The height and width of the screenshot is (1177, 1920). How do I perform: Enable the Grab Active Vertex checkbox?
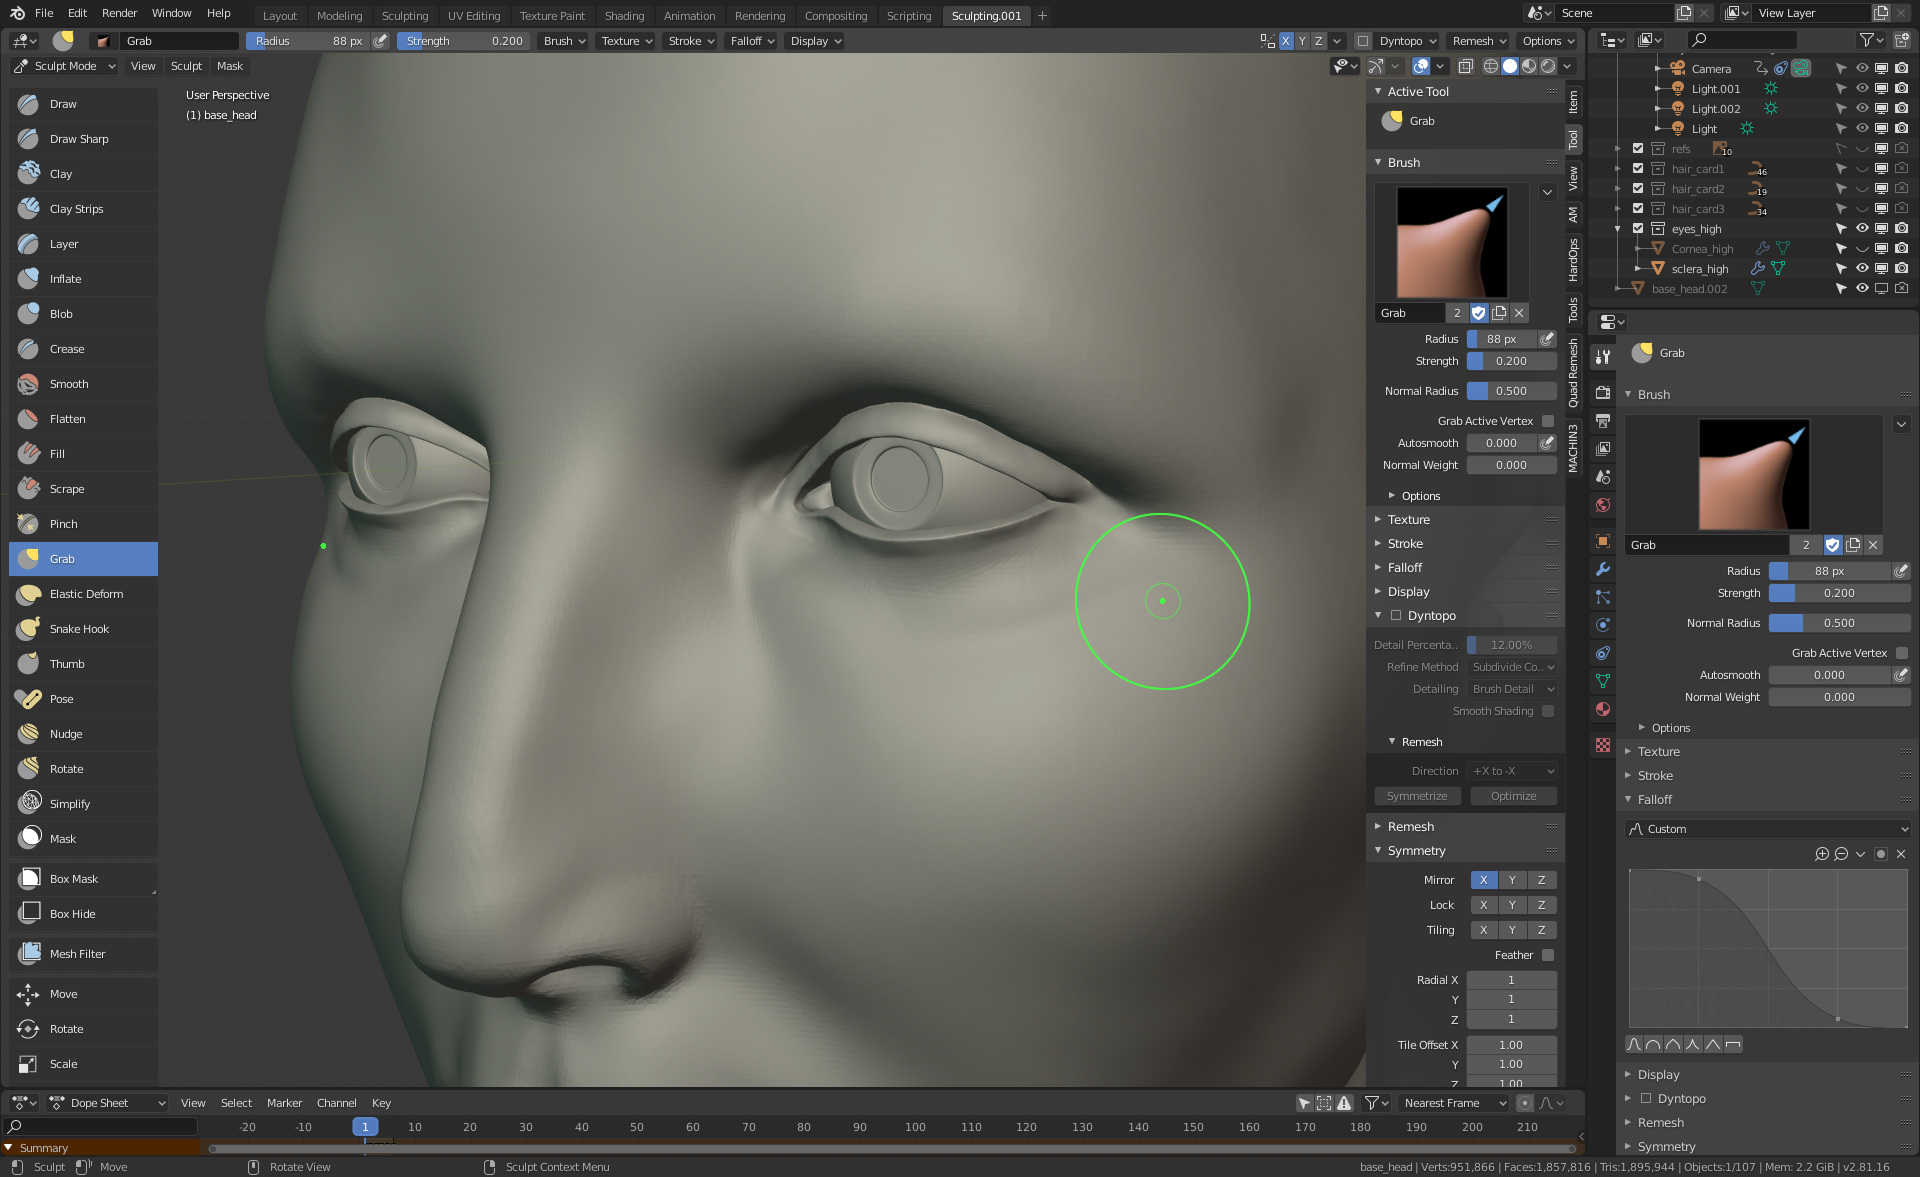point(1548,421)
